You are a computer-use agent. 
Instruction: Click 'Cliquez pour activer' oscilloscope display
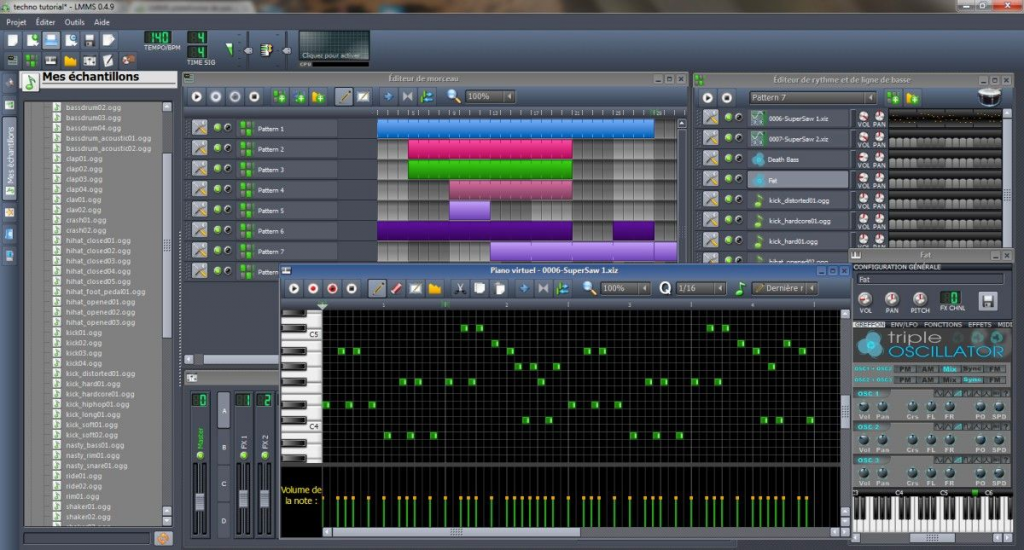[x=334, y=47]
